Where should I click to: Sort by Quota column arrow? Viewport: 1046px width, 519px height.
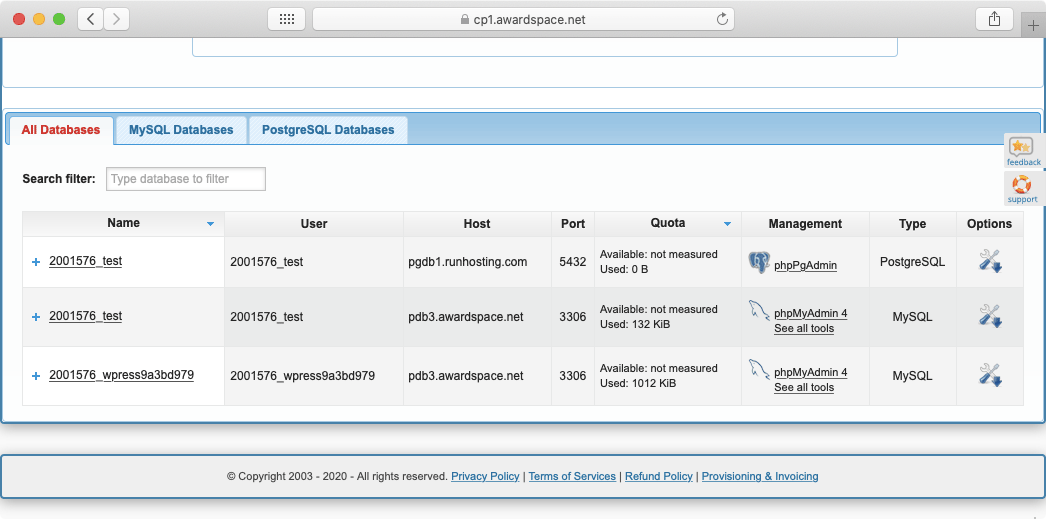coord(727,224)
